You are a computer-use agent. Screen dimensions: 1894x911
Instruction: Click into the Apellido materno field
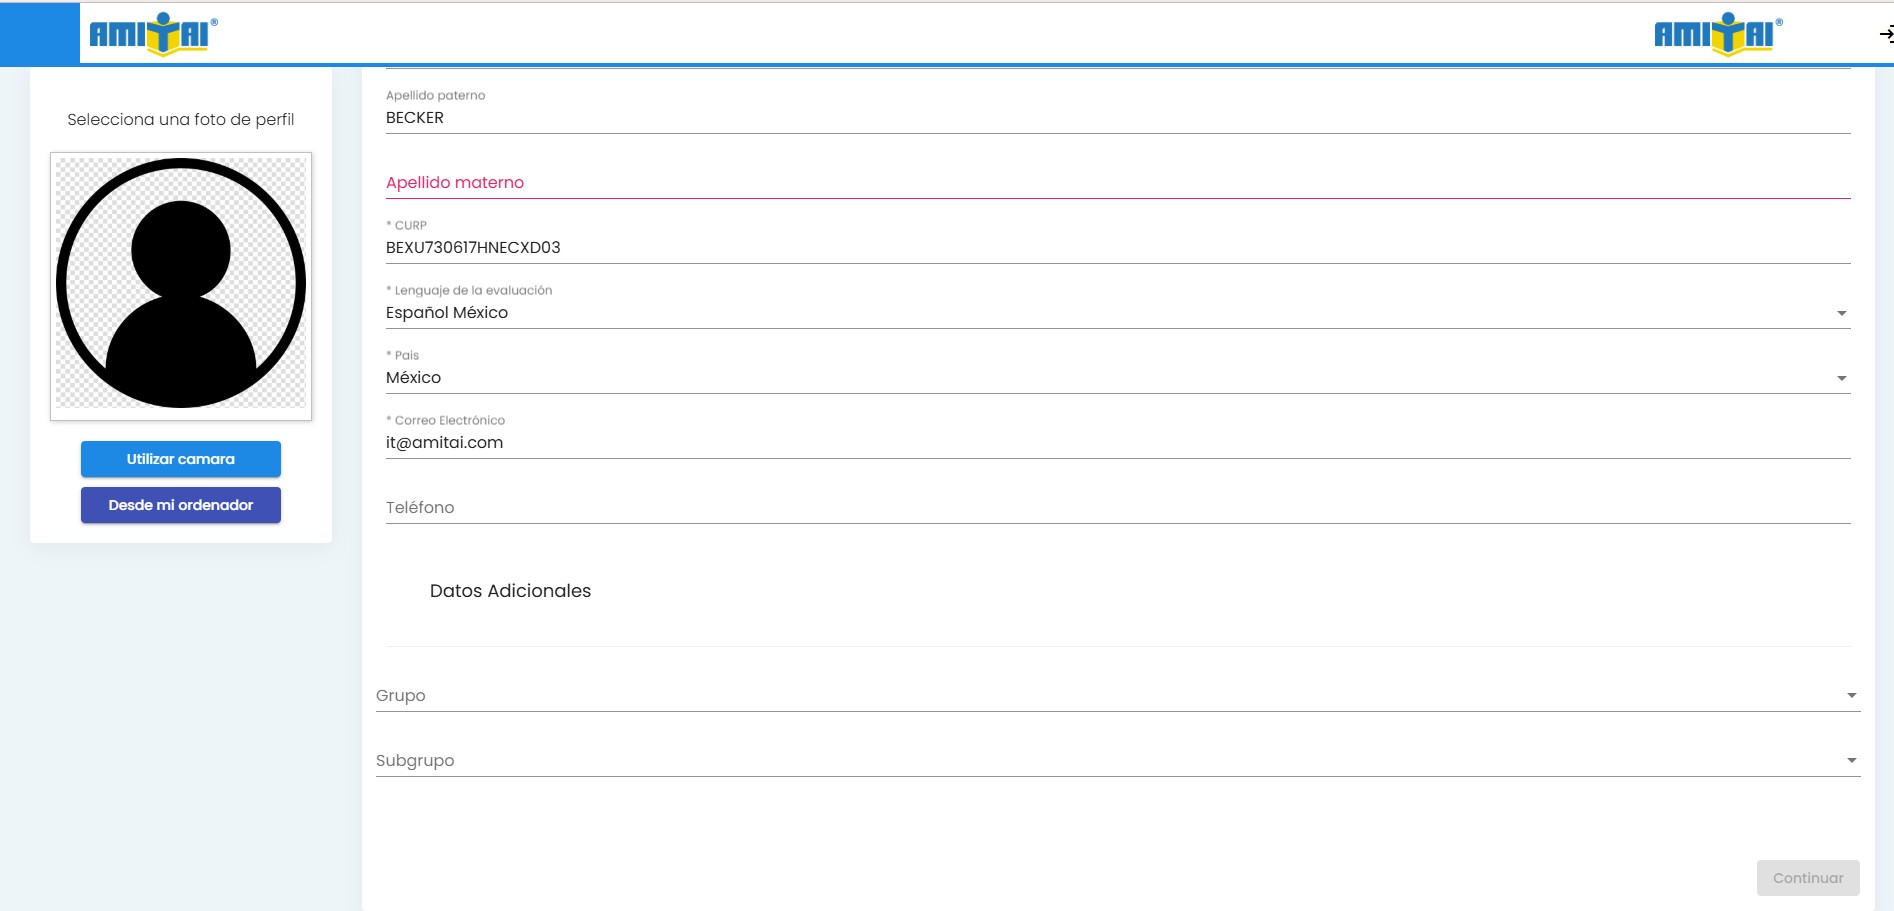coord(1116,183)
